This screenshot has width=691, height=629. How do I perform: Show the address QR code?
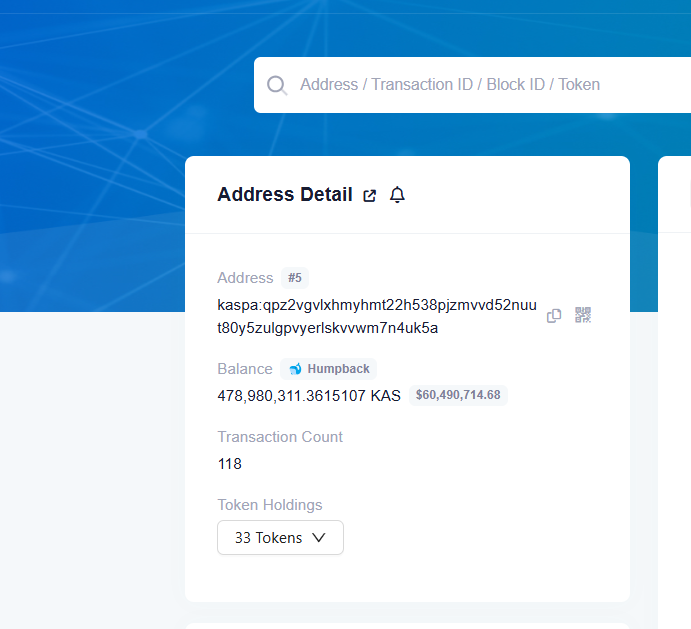(x=583, y=315)
